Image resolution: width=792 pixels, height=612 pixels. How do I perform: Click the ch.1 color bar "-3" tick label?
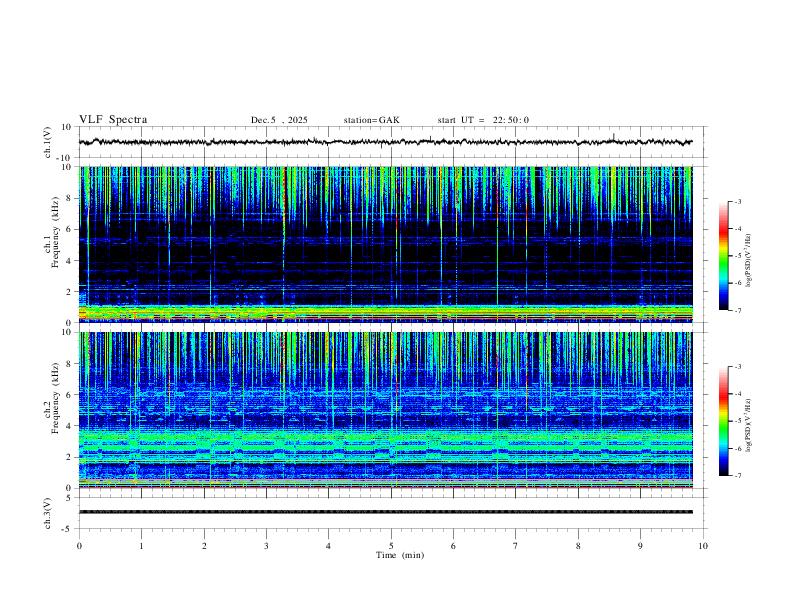[x=737, y=201]
